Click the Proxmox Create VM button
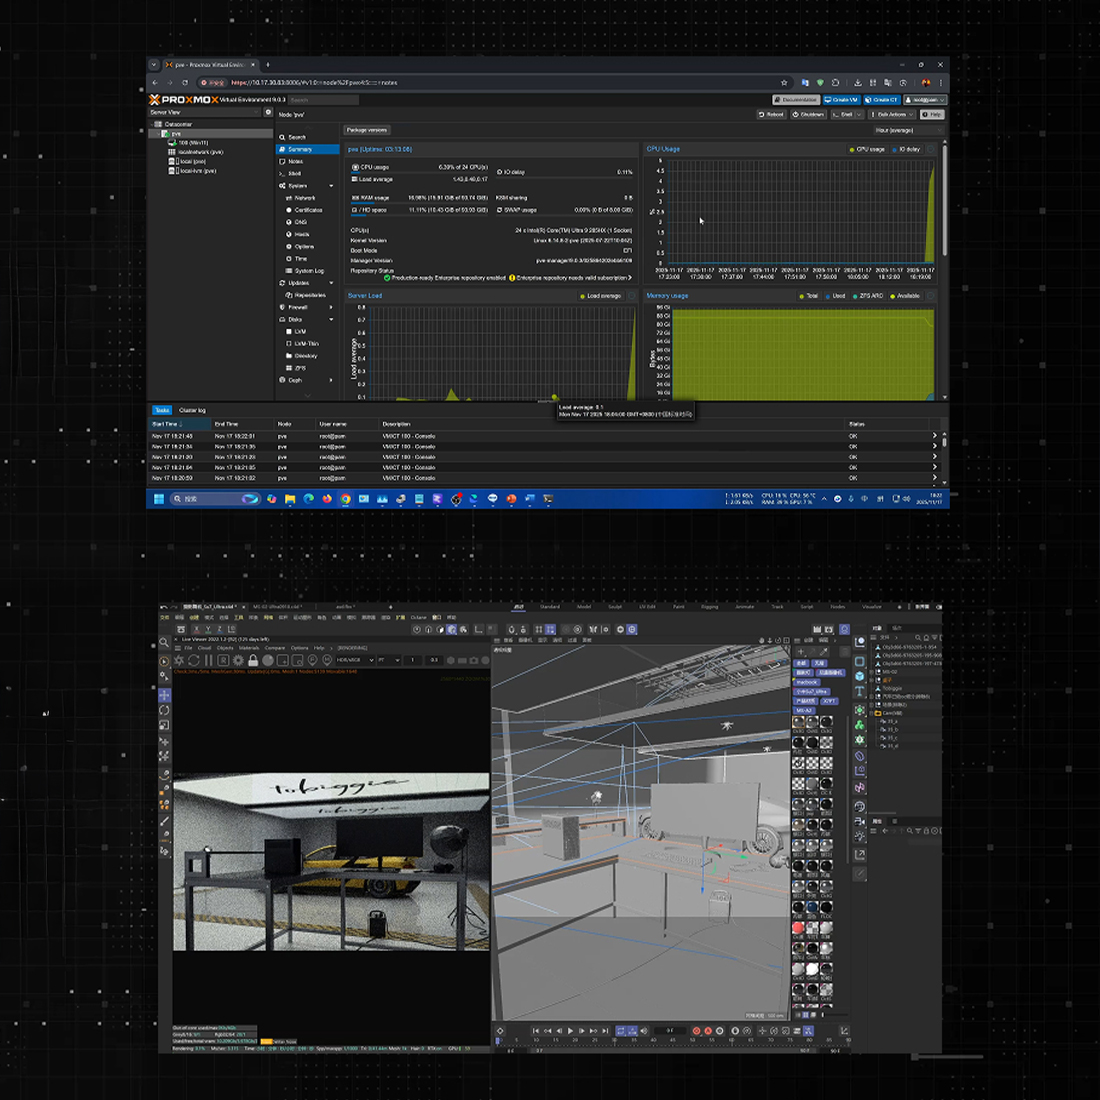The height and width of the screenshot is (1100, 1100). click(842, 100)
